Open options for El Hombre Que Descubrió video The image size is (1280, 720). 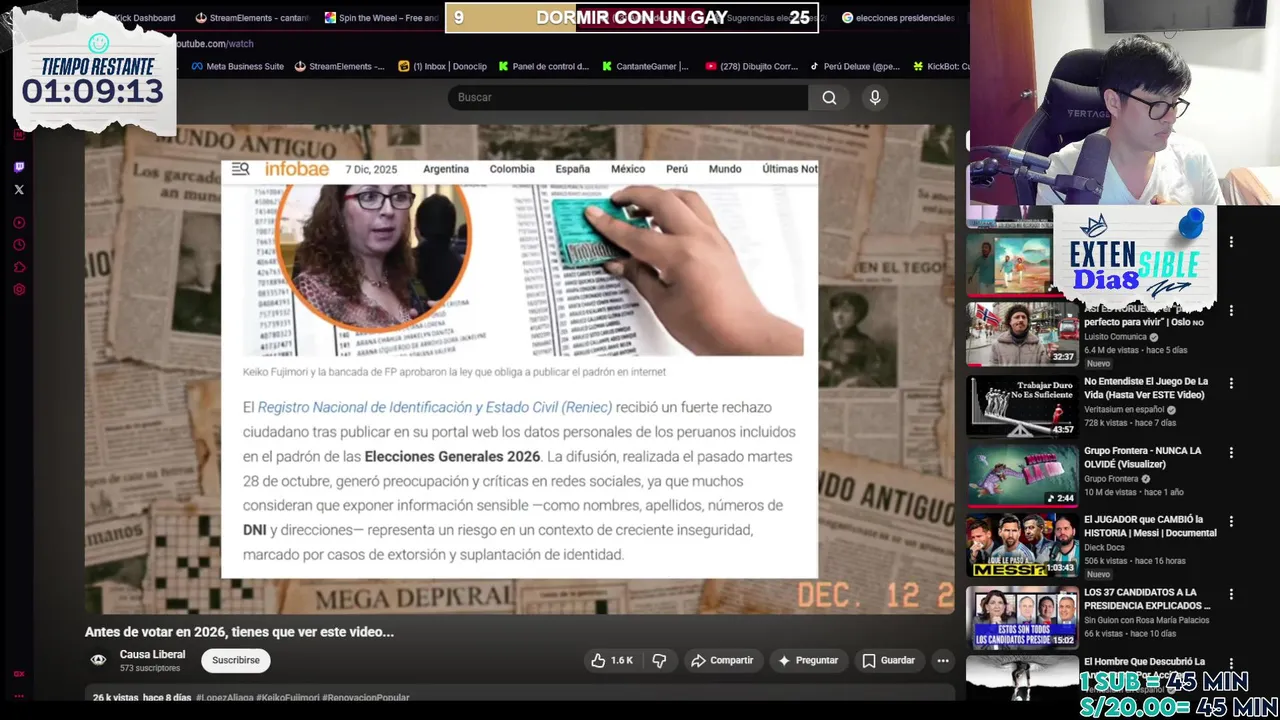1231,663
